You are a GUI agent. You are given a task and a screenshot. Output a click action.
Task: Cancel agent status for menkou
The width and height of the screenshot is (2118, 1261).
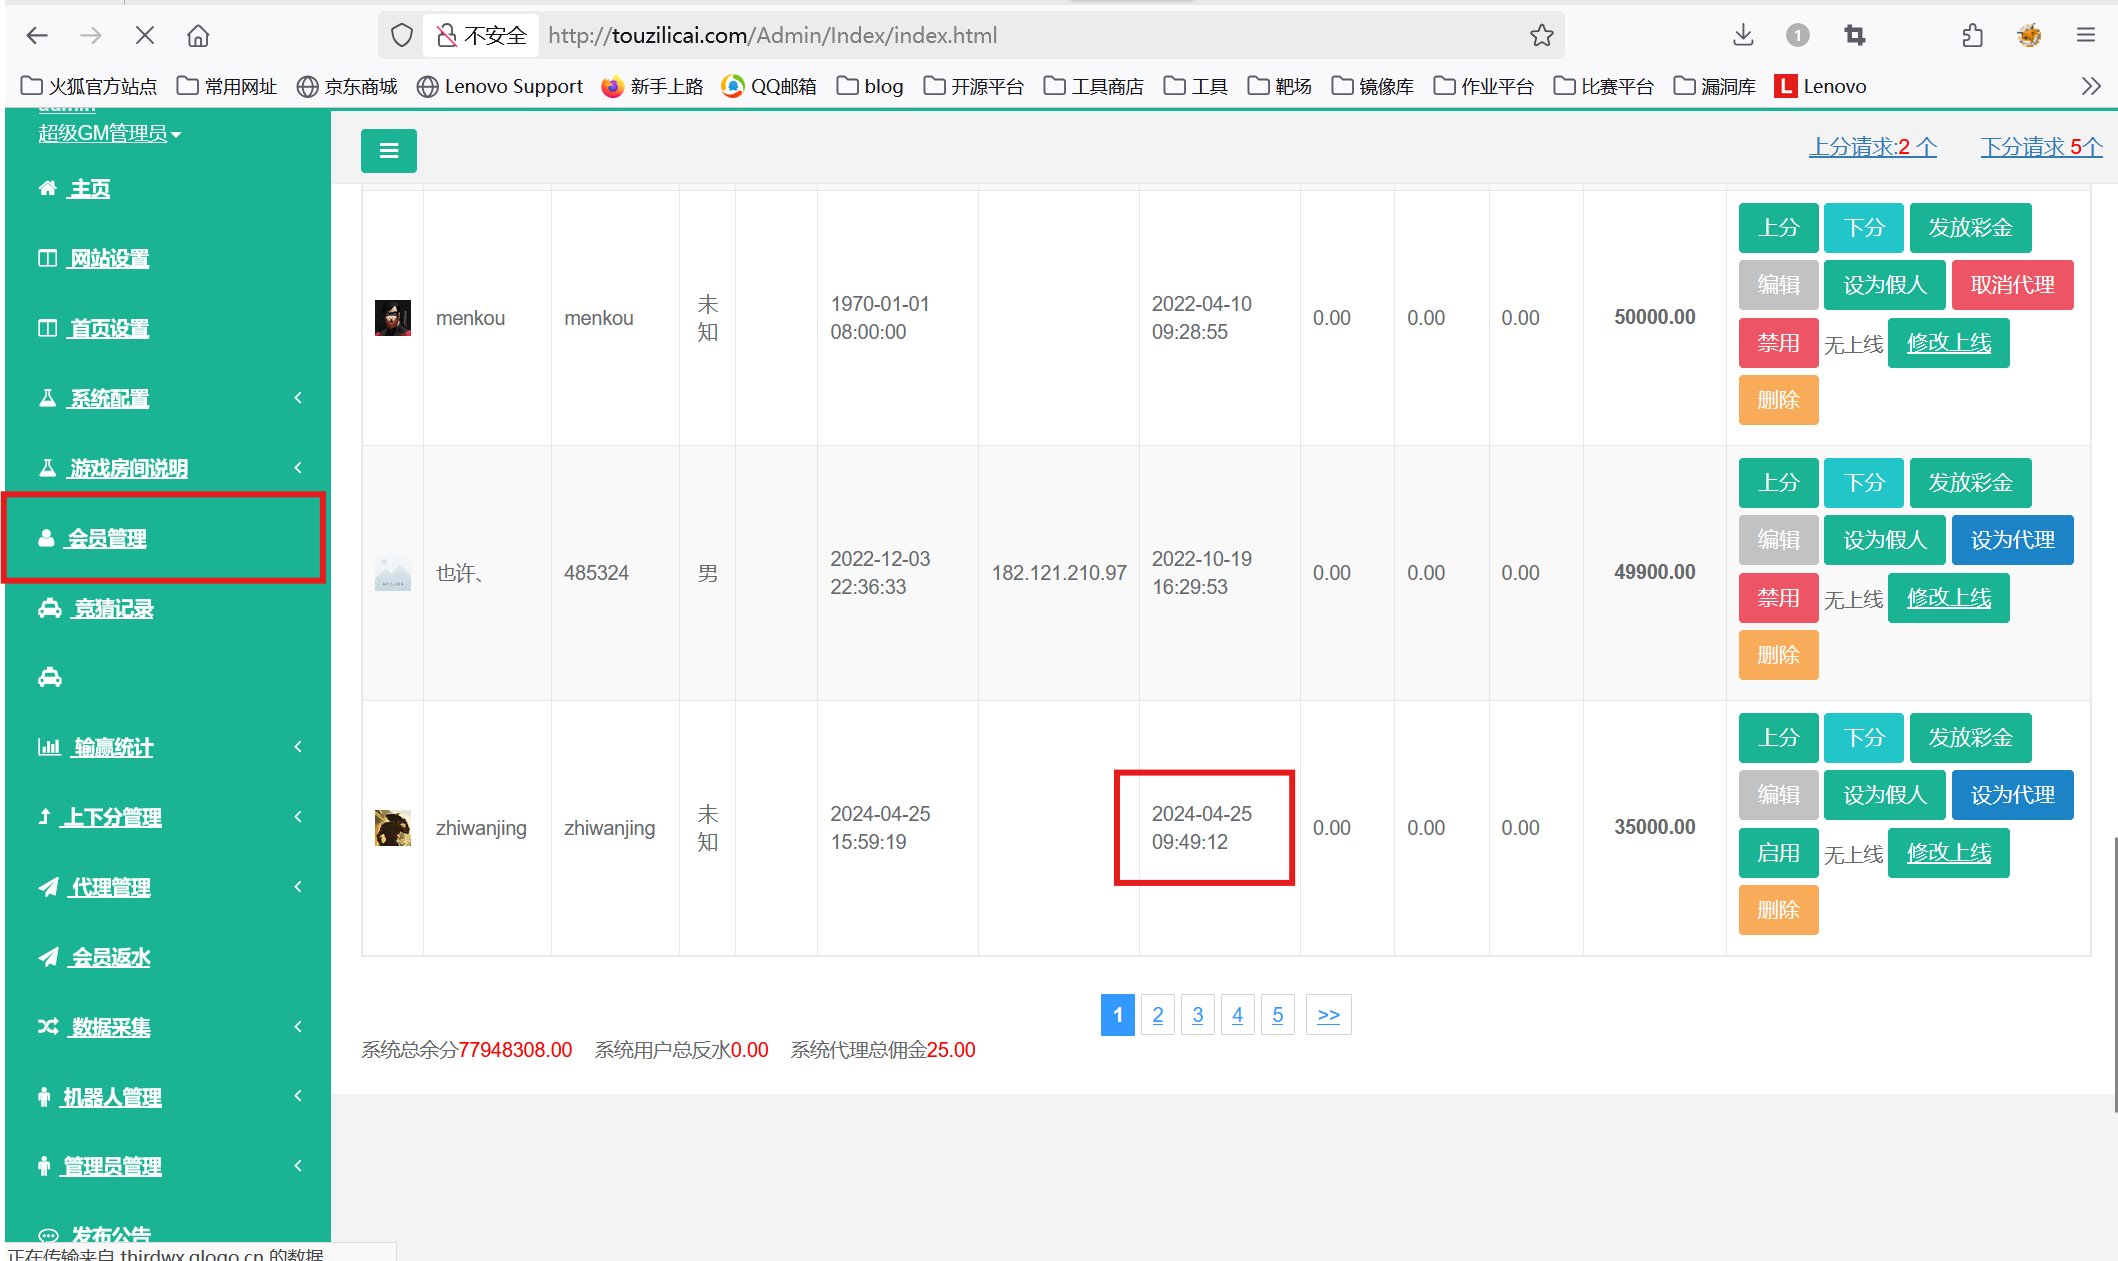2011,285
